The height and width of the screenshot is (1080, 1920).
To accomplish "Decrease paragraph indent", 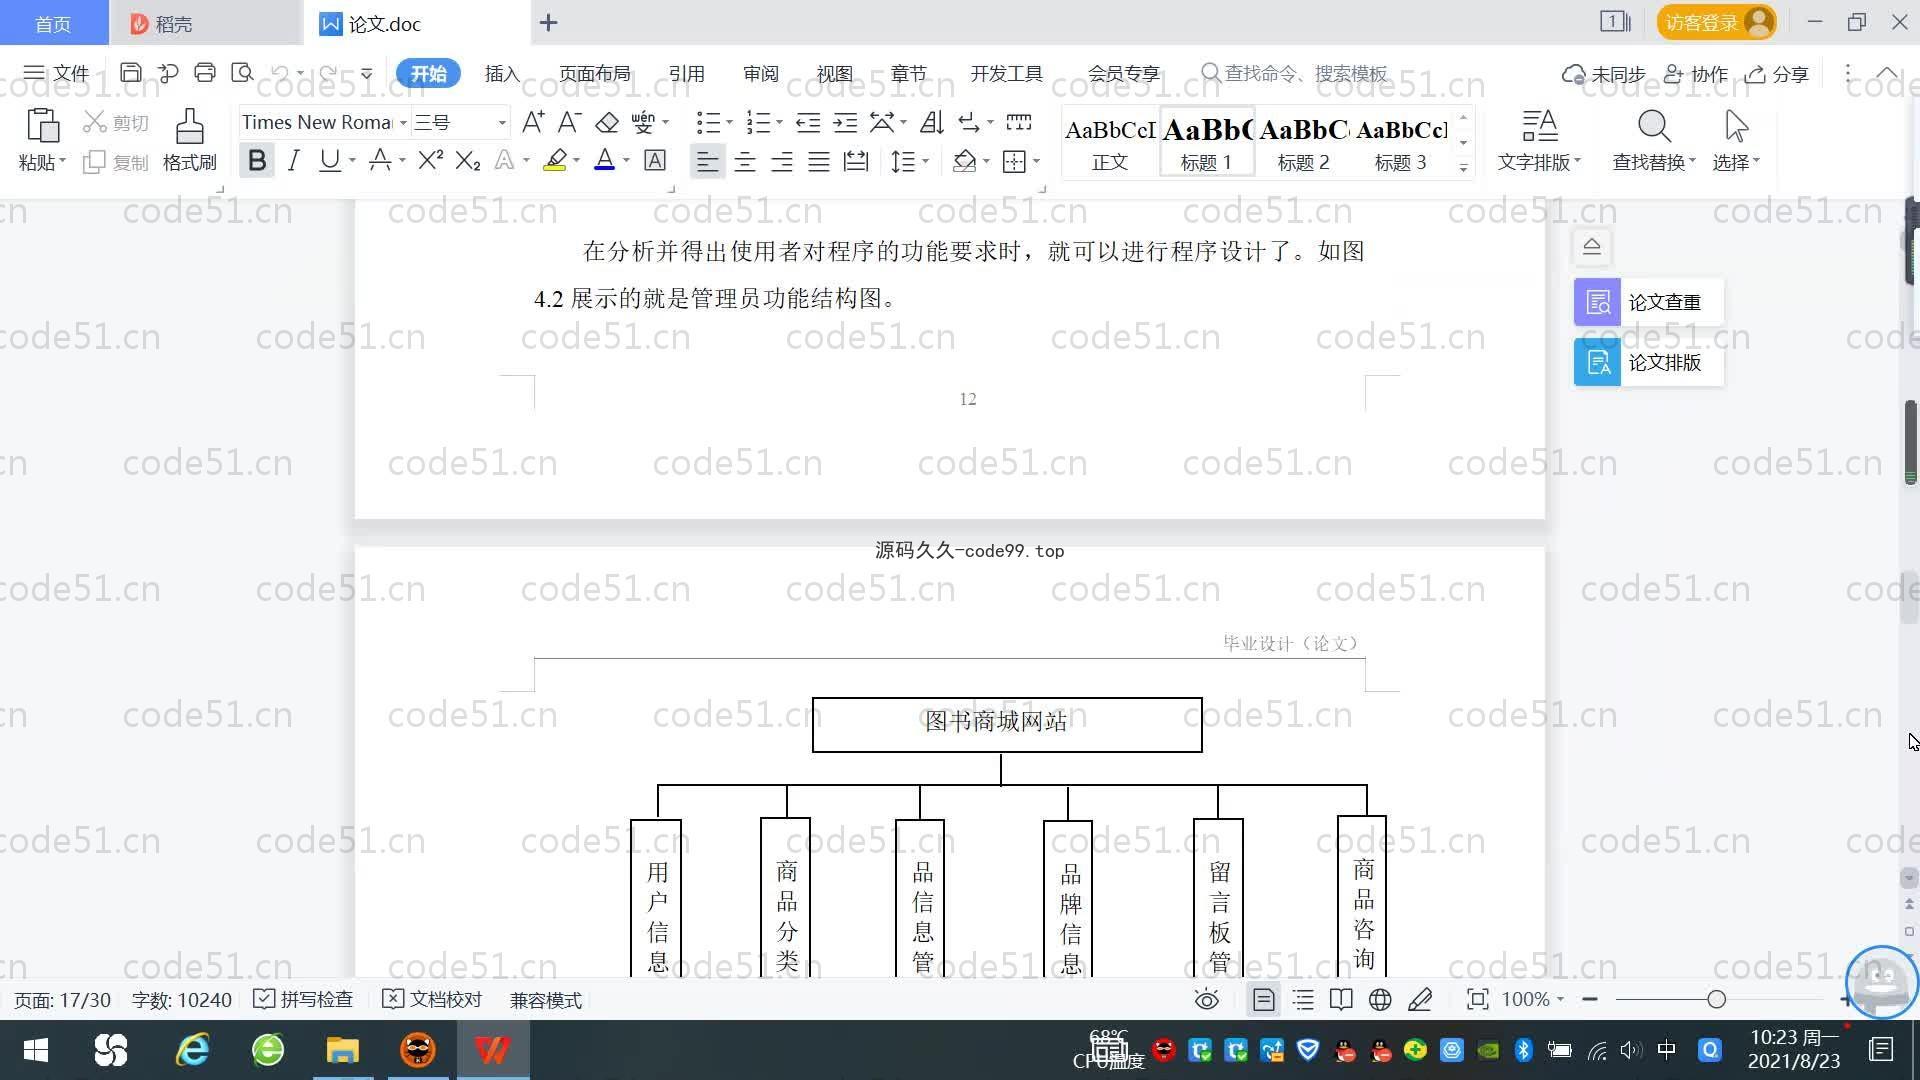I will (x=808, y=122).
